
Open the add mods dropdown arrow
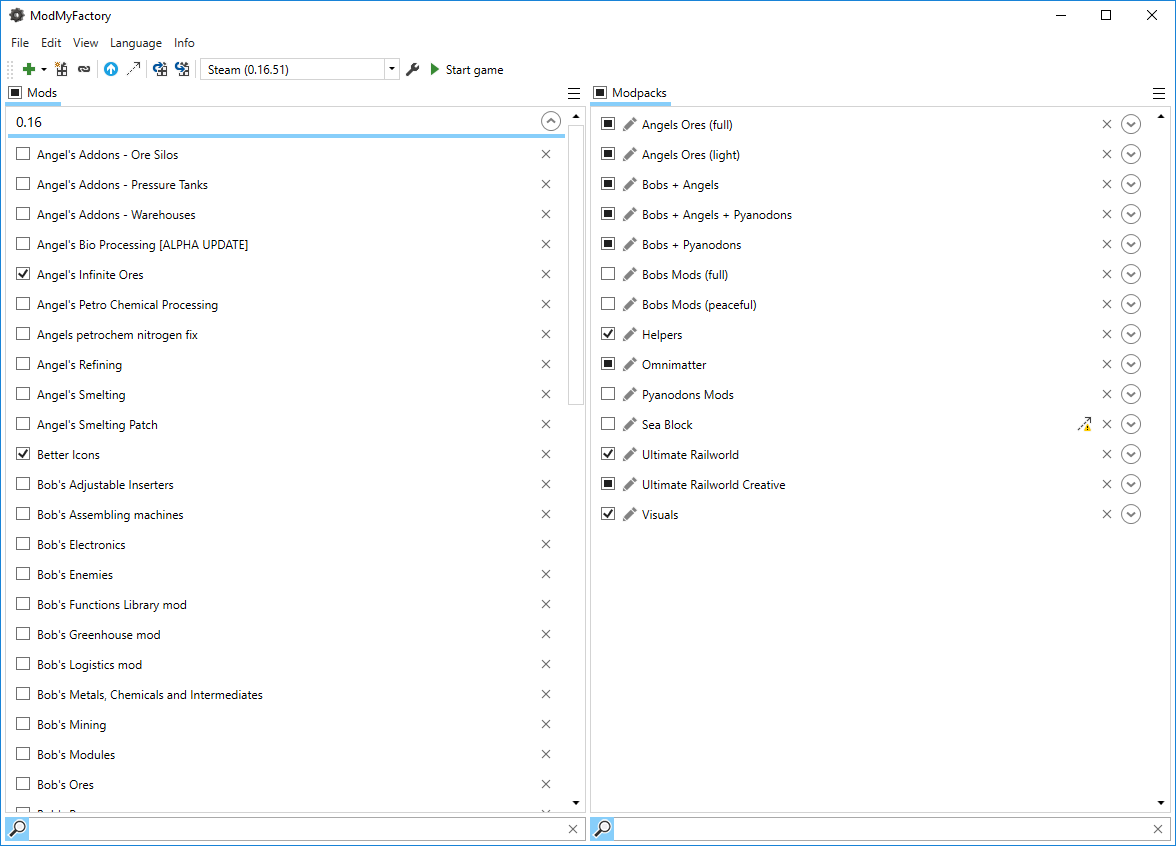[x=44, y=70]
